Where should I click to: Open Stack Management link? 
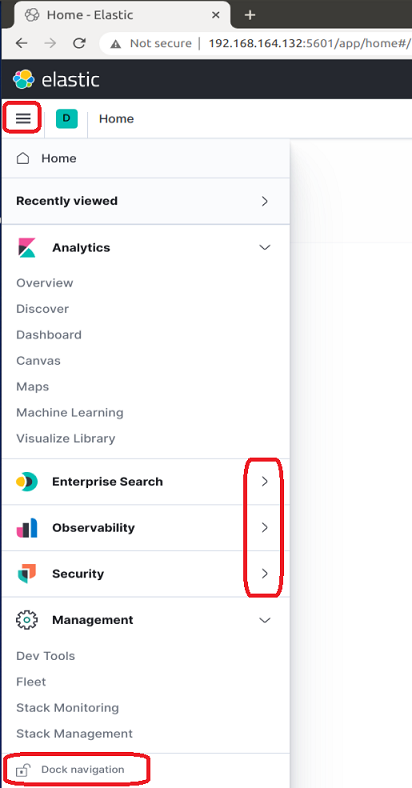74,734
